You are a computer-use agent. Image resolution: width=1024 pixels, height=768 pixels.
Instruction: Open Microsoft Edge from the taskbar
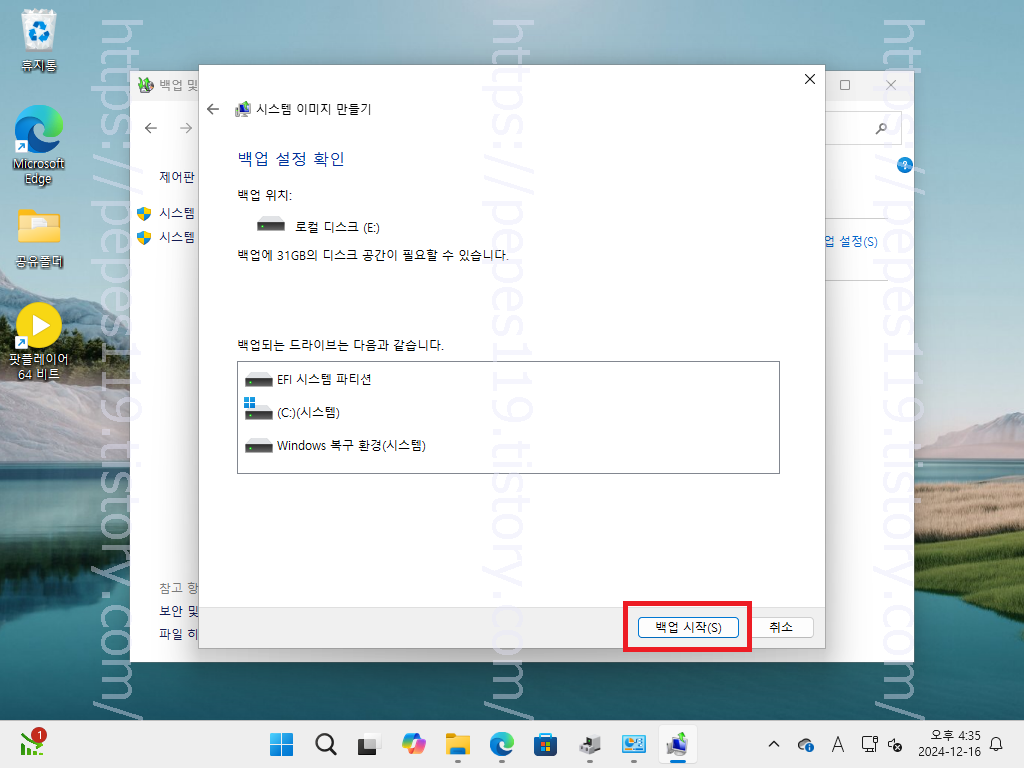click(x=502, y=744)
